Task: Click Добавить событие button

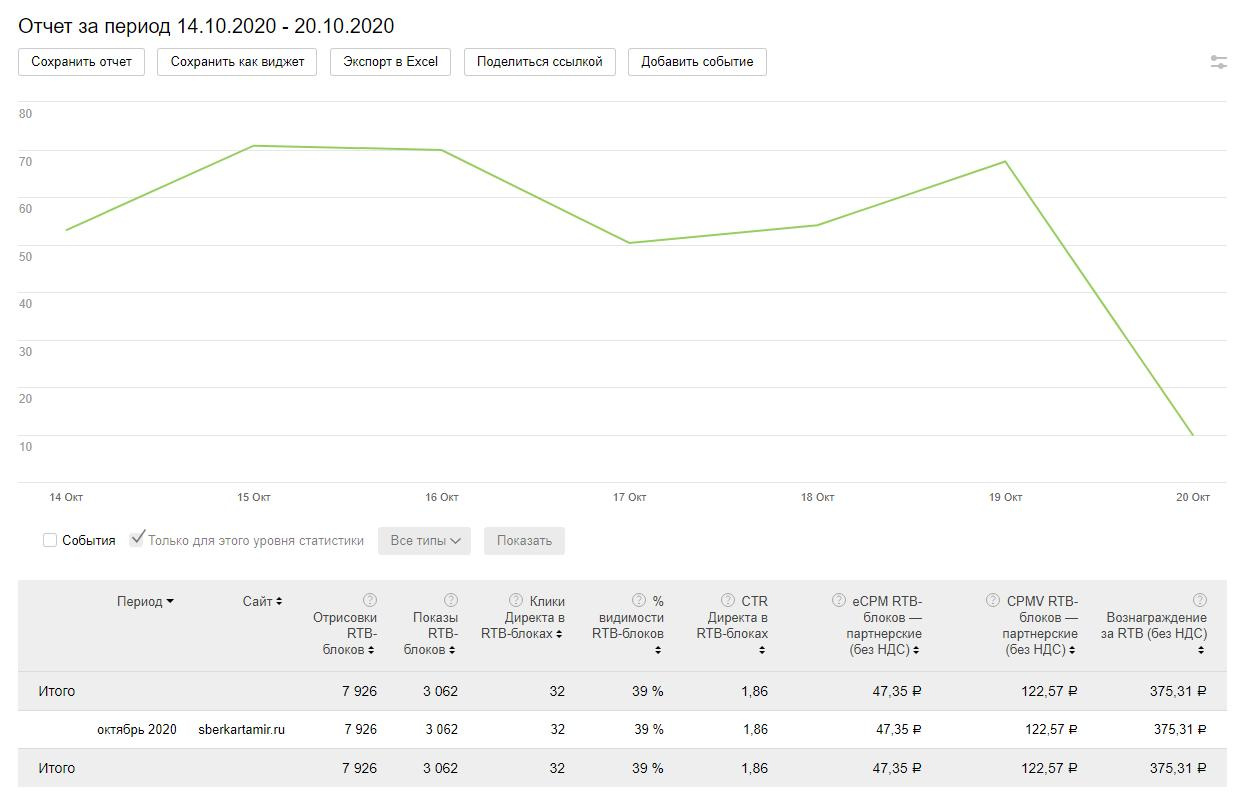Action: [x=697, y=62]
